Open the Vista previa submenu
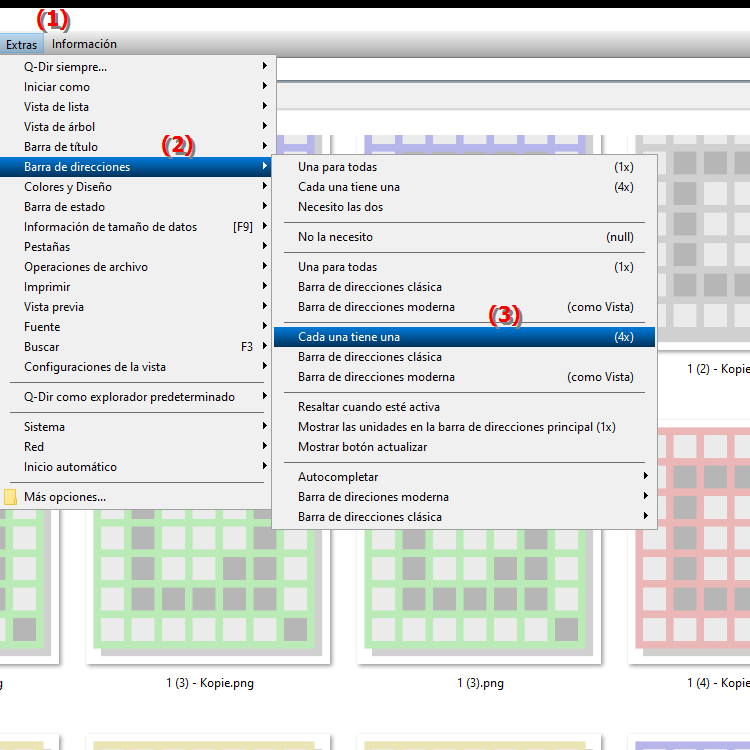 135,307
